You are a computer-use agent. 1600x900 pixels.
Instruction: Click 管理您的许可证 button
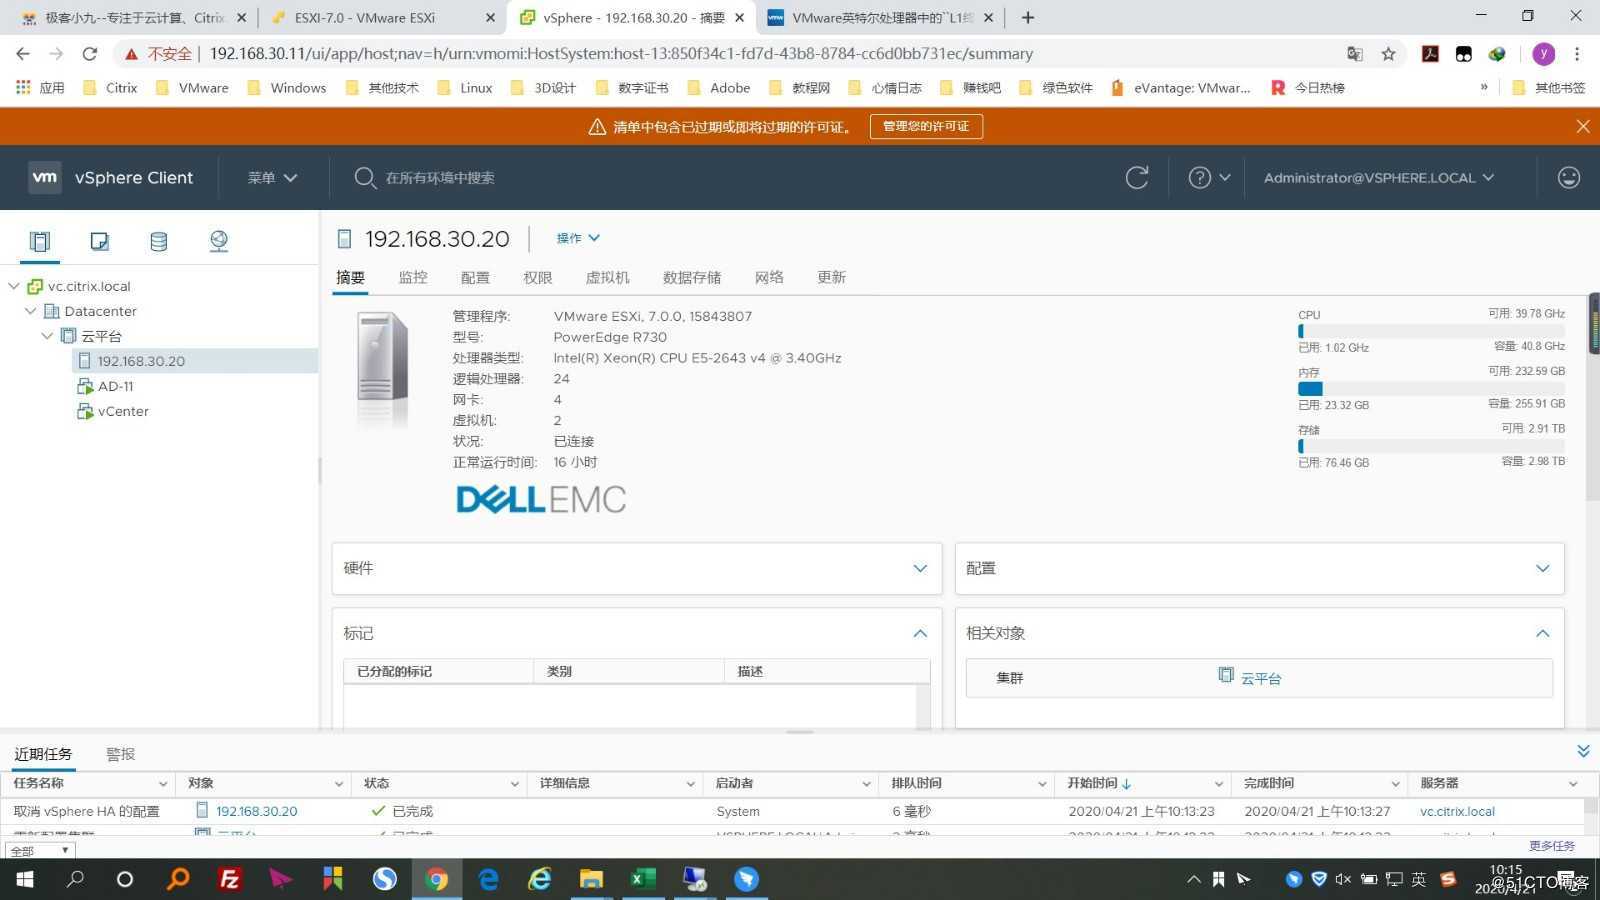tap(926, 126)
